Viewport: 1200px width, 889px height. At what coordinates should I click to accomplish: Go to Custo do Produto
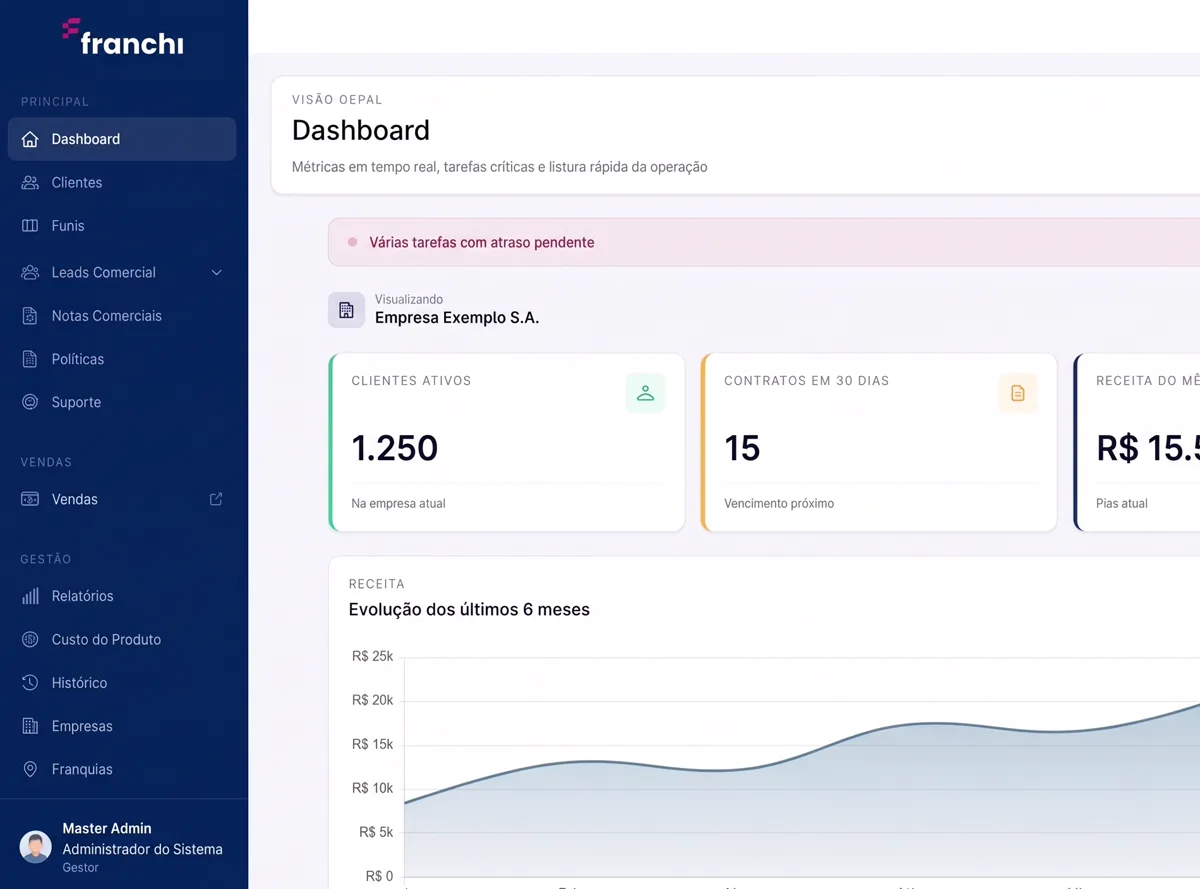click(122, 639)
